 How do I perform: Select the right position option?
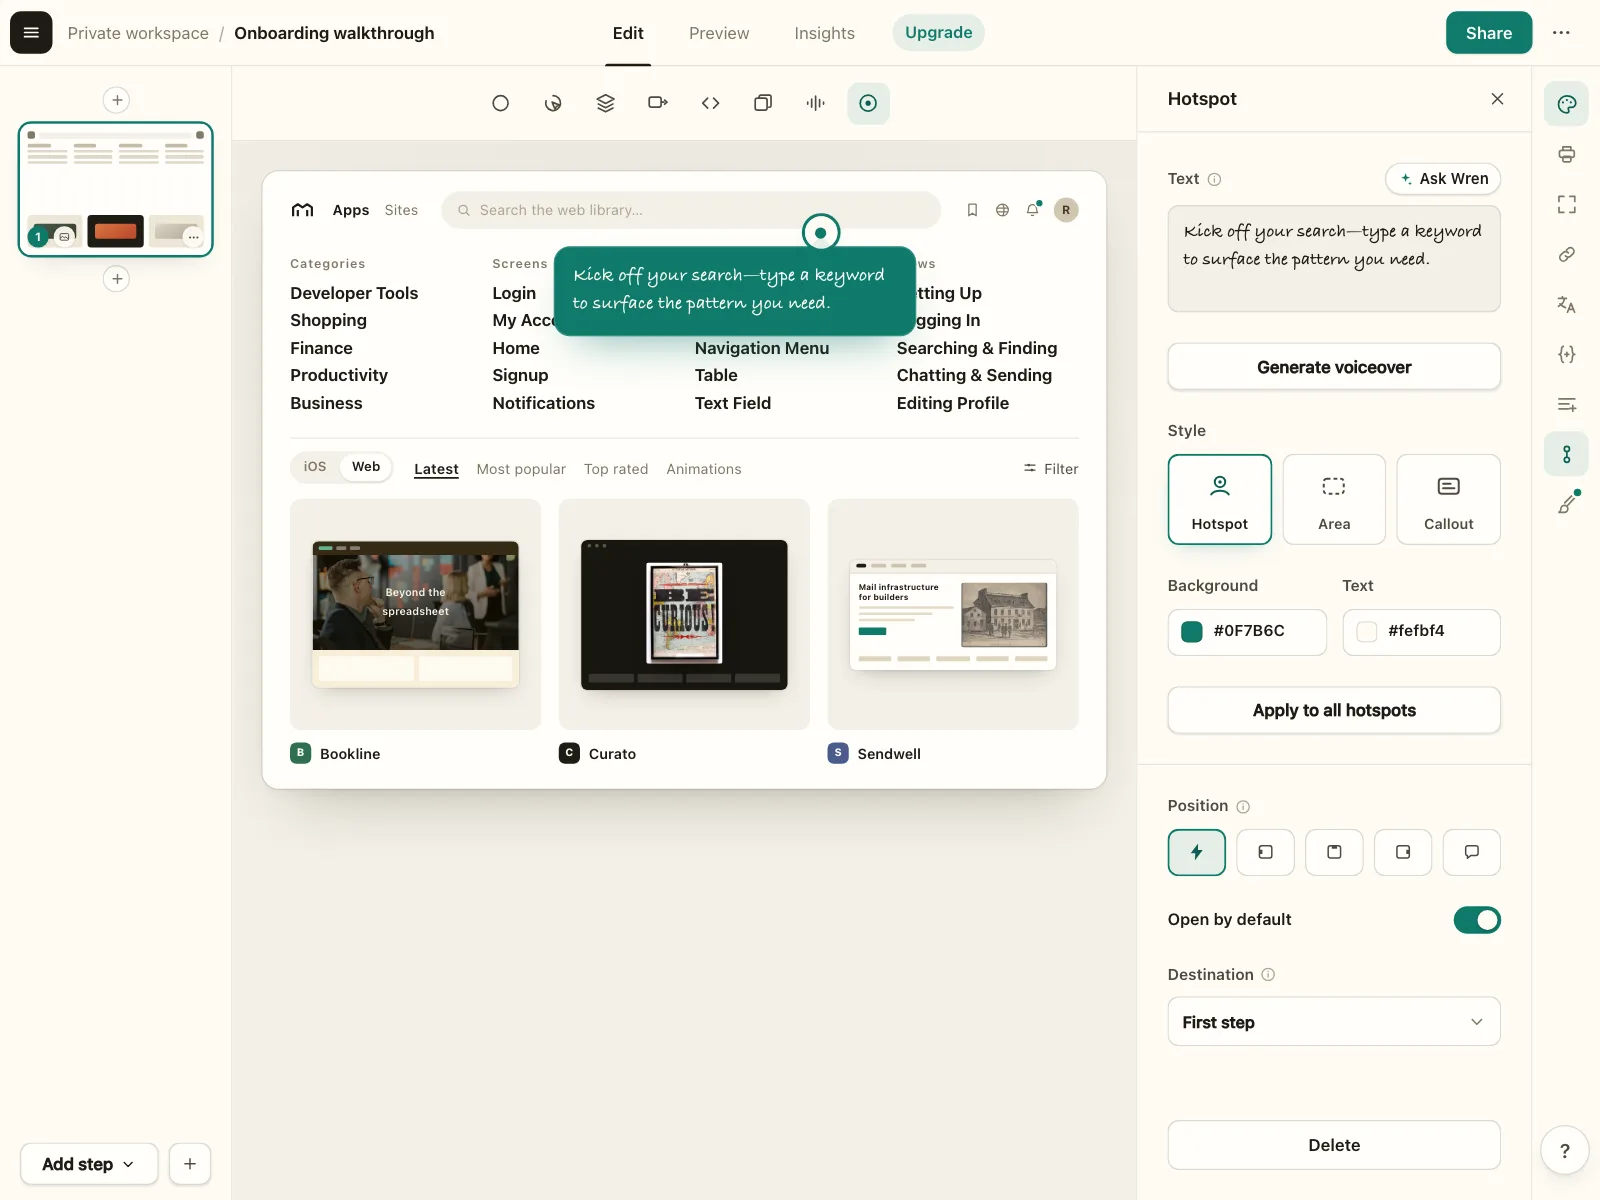[1403, 853]
